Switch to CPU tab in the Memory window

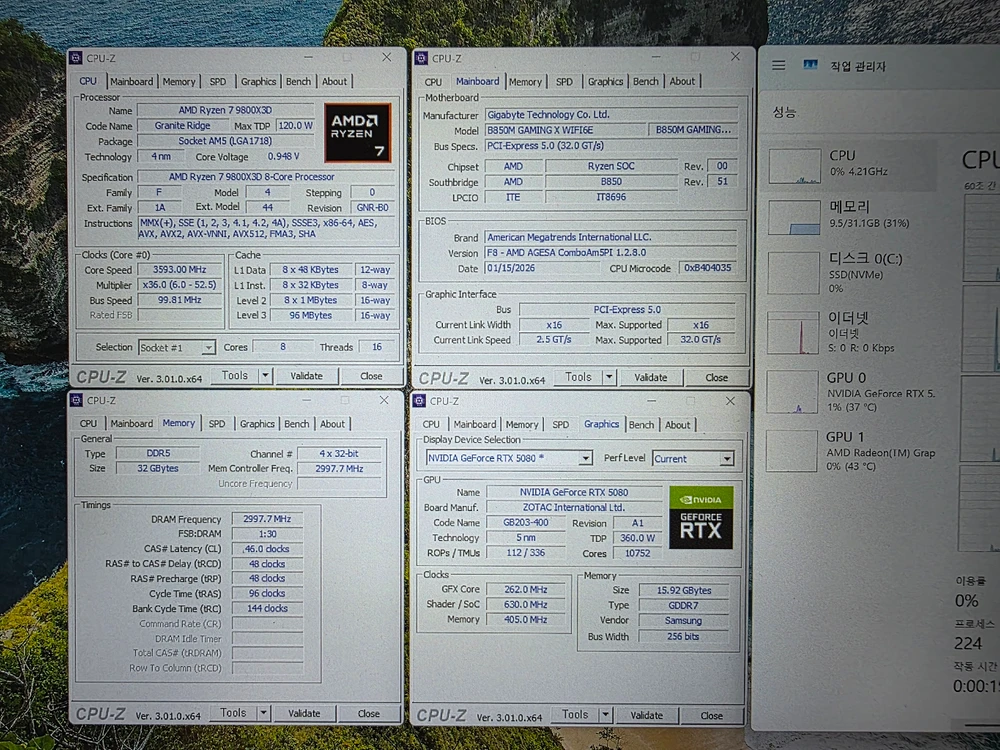point(88,424)
